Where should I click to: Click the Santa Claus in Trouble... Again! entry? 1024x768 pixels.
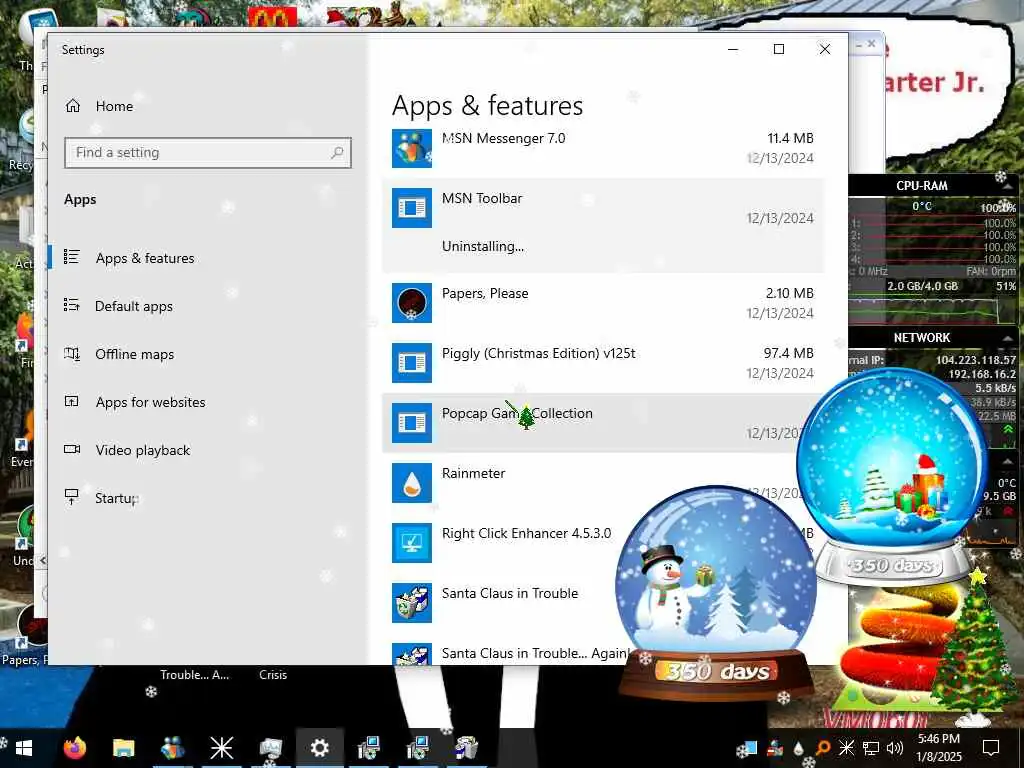534,653
